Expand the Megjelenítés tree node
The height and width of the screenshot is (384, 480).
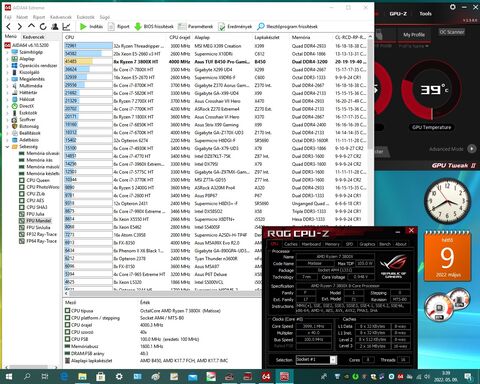8,79
